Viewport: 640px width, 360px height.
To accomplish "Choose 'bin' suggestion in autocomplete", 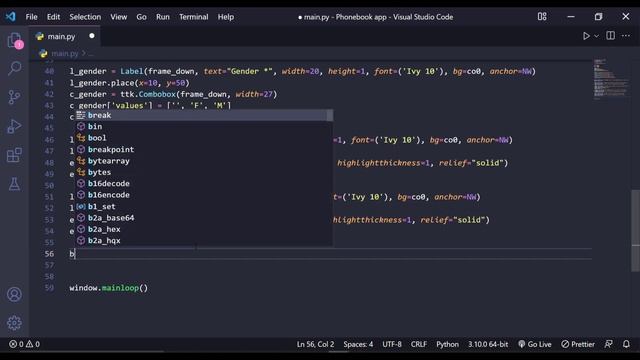I will click(x=203, y=127).
